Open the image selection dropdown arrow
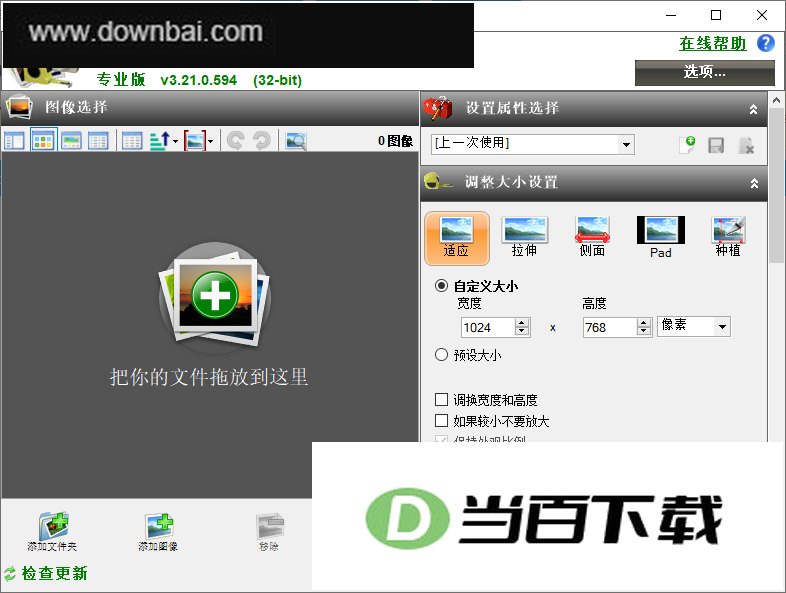 [x=211, y=141]
